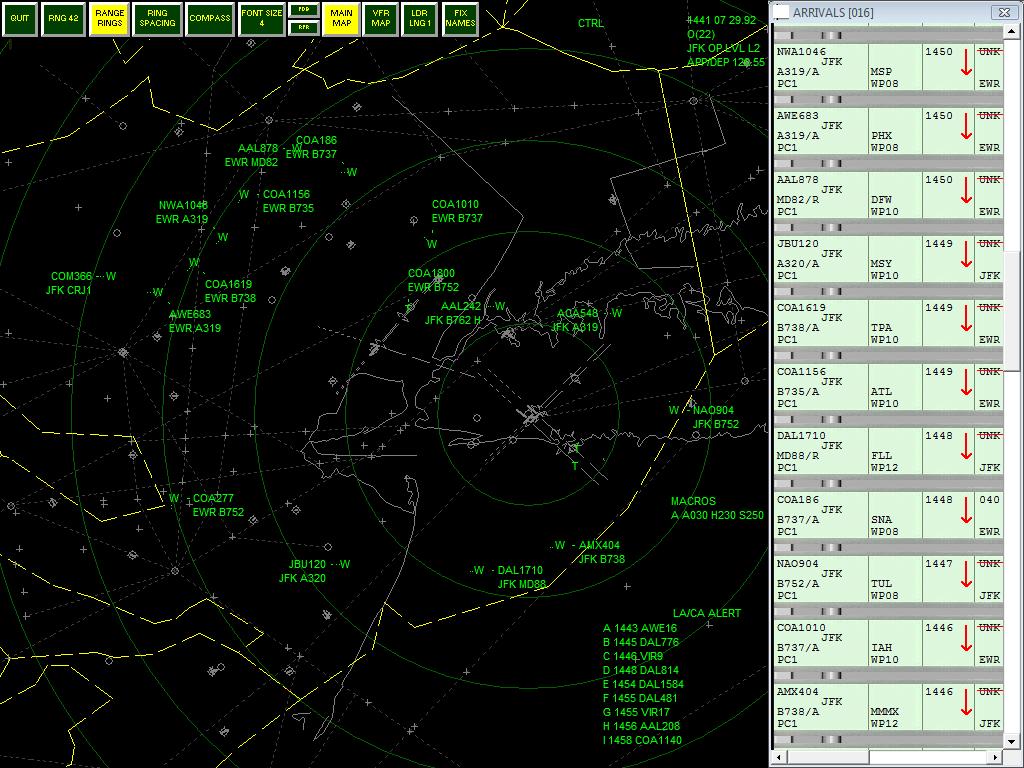
Task: Click the ARRIVALS scroll up arrow
Action: 1013,31
